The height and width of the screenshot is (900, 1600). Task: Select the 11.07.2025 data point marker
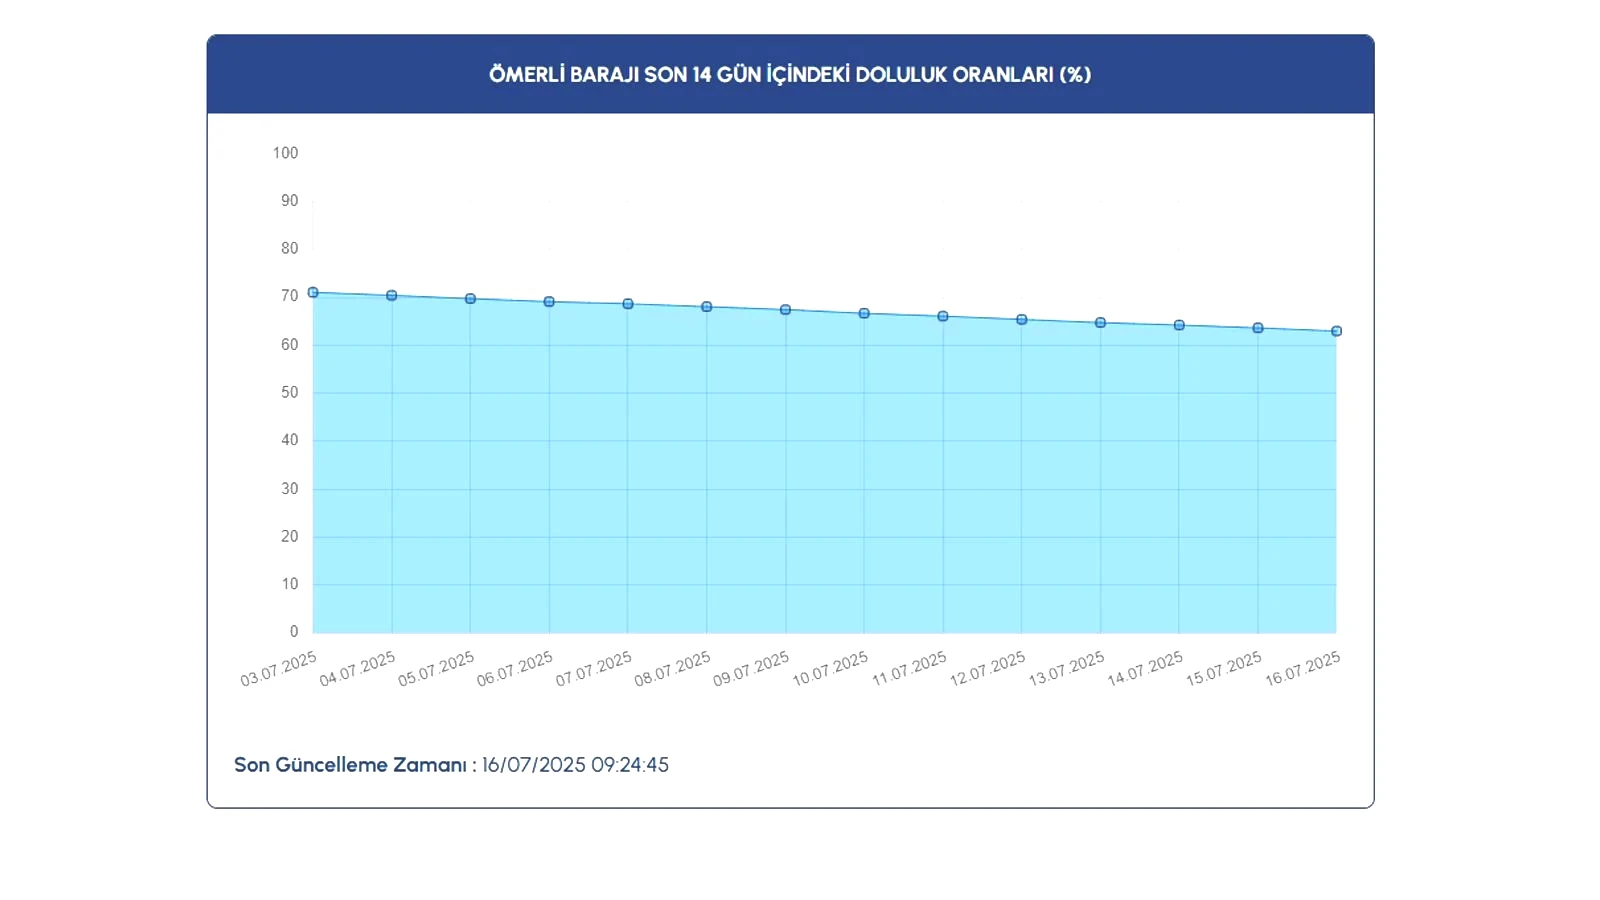click(x=943, y=317)
